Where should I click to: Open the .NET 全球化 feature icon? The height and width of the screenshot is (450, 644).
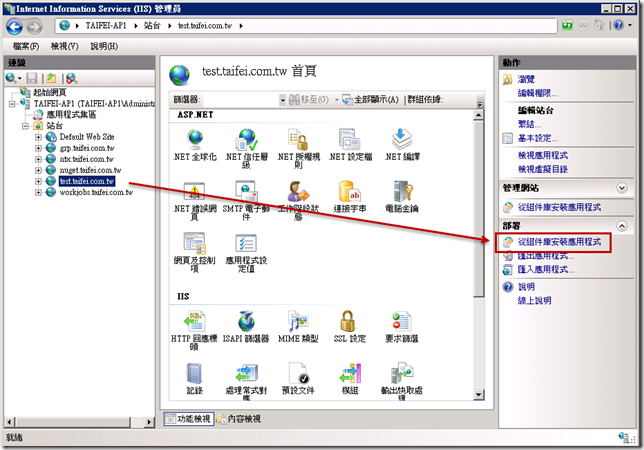coord(195,145)
